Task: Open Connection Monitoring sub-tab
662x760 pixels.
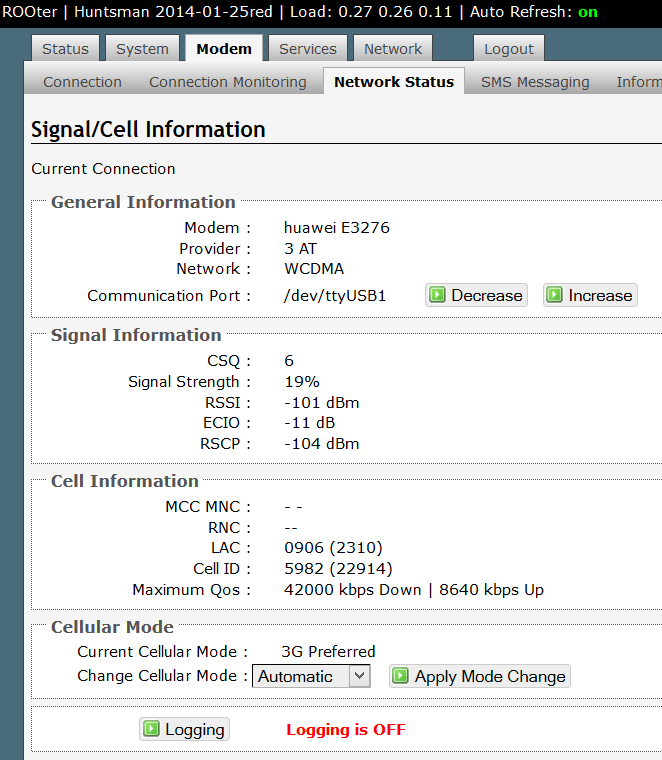Action: [228, 82]
